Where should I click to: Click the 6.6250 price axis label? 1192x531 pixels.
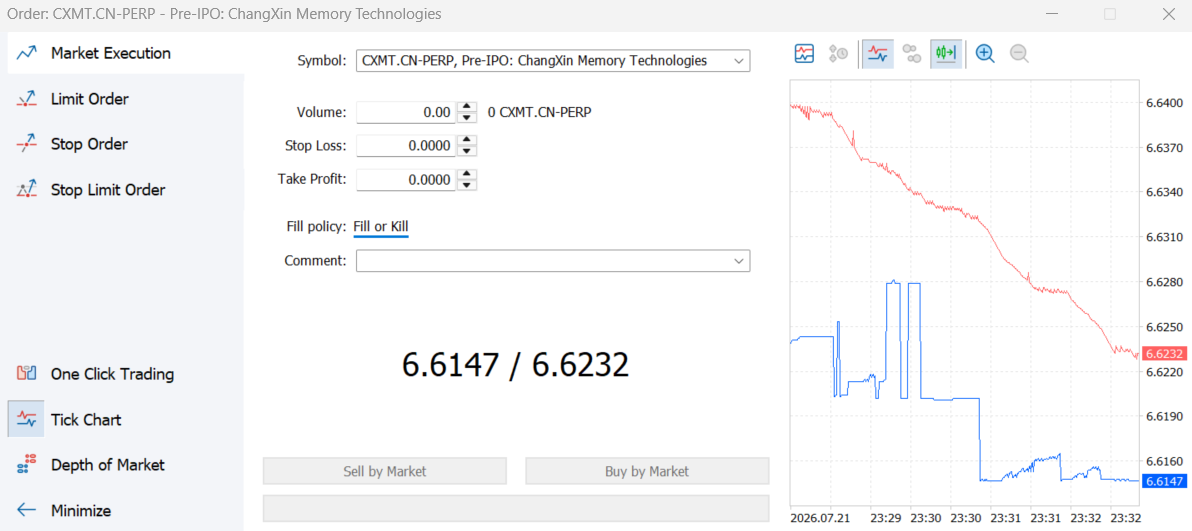pos(1164,327)
